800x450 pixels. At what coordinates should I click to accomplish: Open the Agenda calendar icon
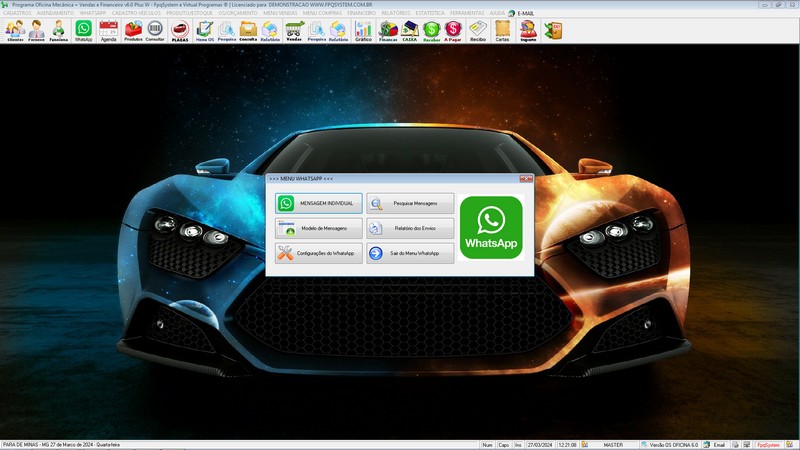108,31
